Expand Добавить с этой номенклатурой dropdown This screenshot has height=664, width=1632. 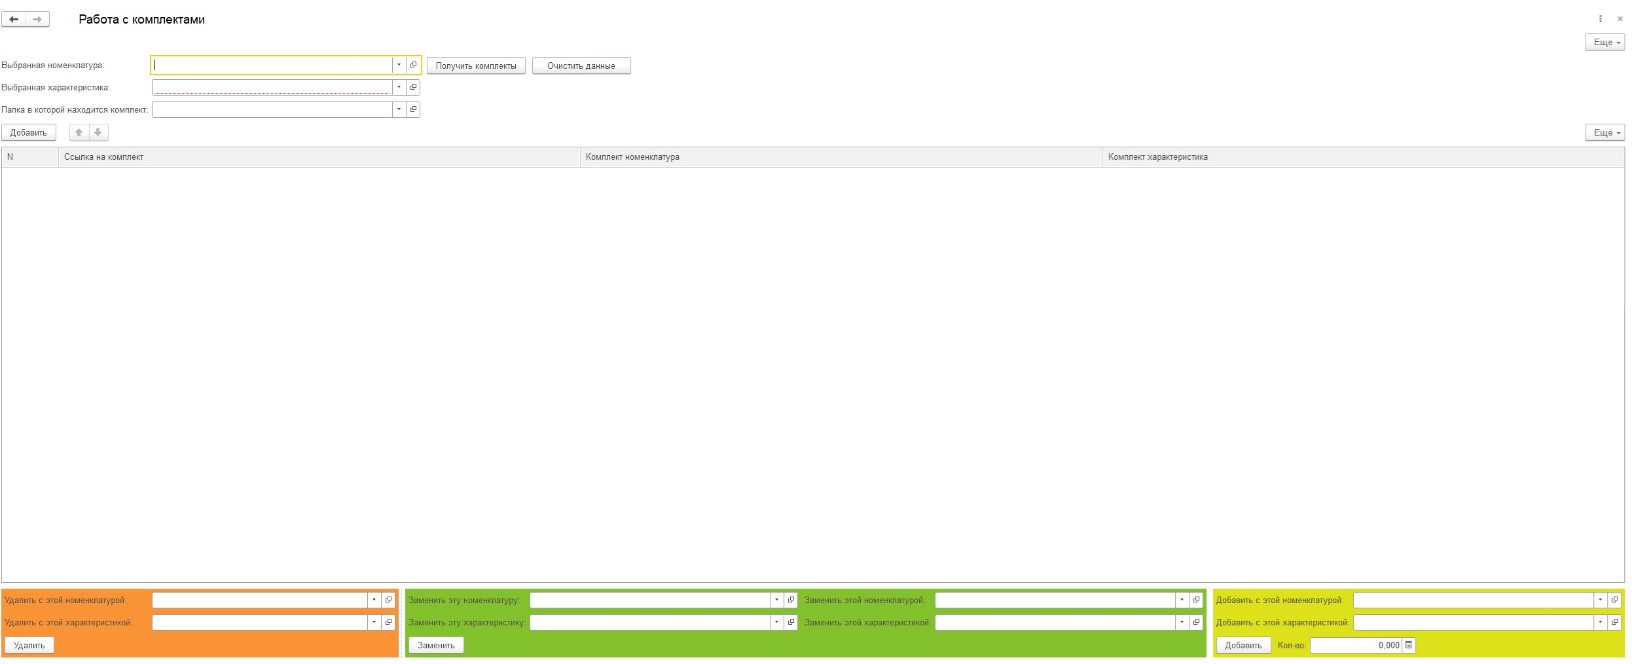coord(1600,600)
